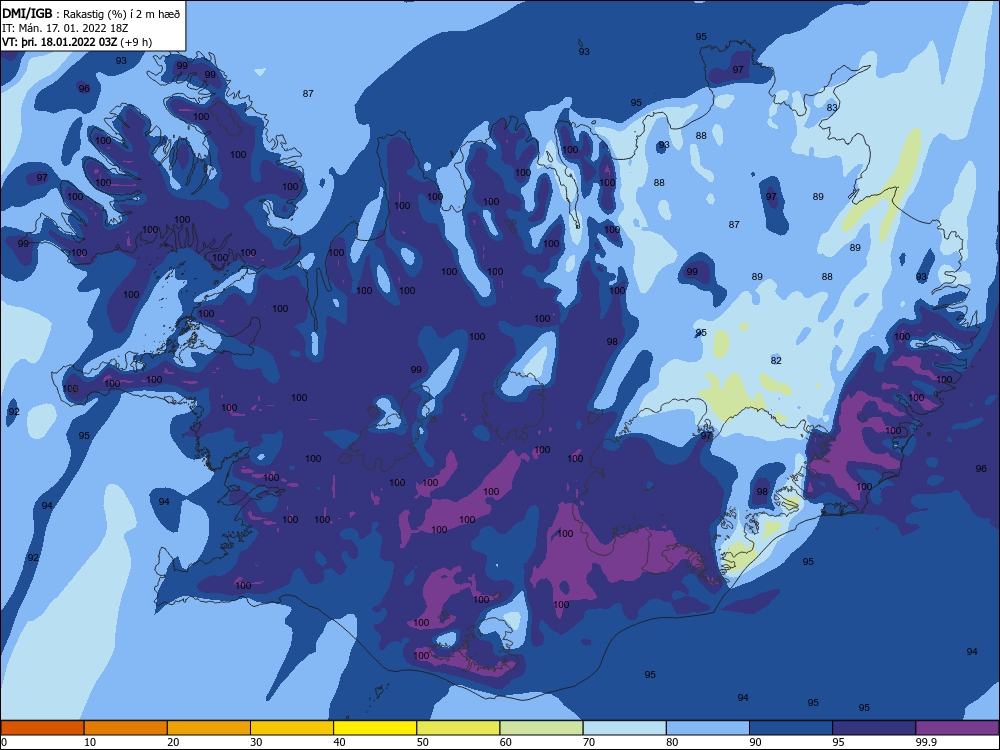Choose the 50–60 yellow-green legend swatch
1000x750 pixels.
[458, 728]
